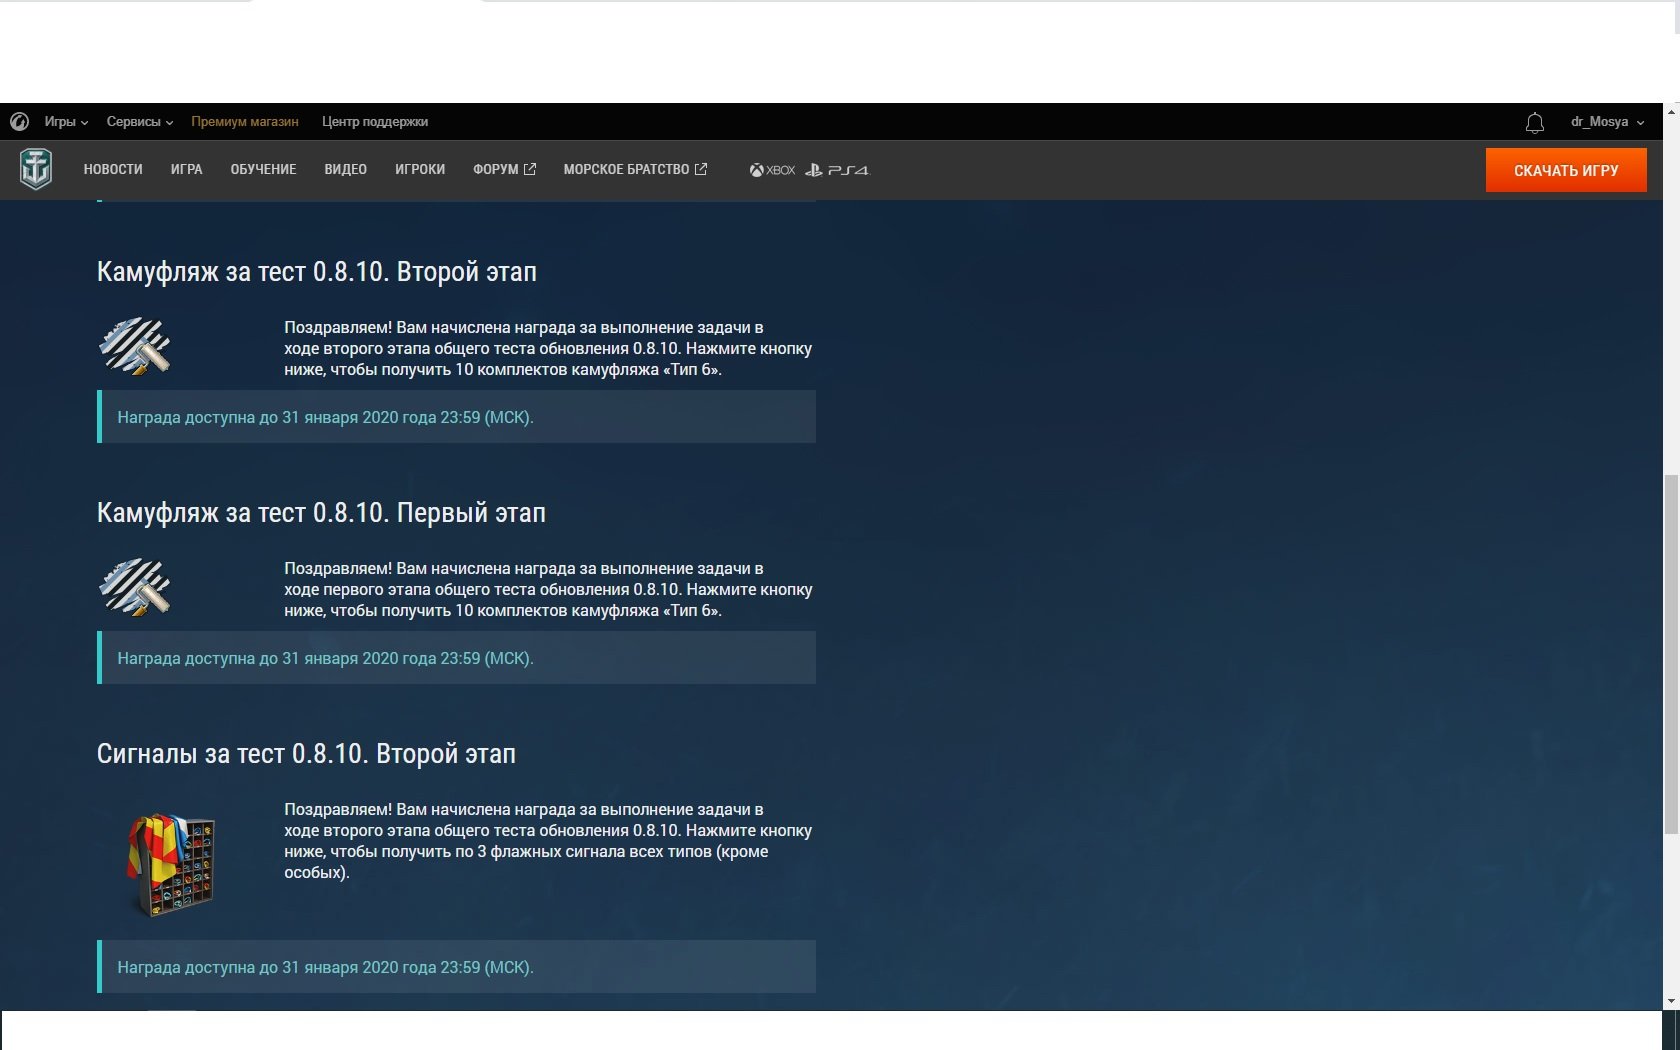Screen dimensions: 1680x1050
Task: Expand the Игры dropdown menu
Action: [66, 122]
